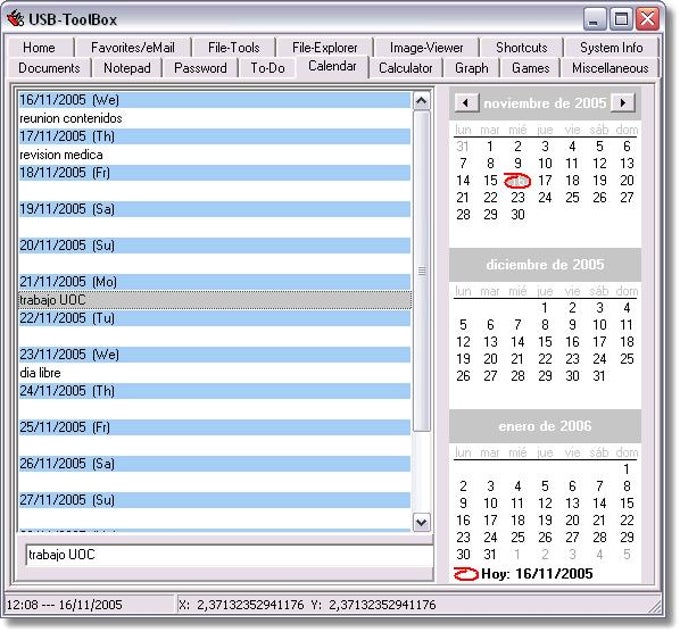Click 'enero de 2006' month header
The image size is (680, 632).
pyautogui.click(x=545, y=426)
